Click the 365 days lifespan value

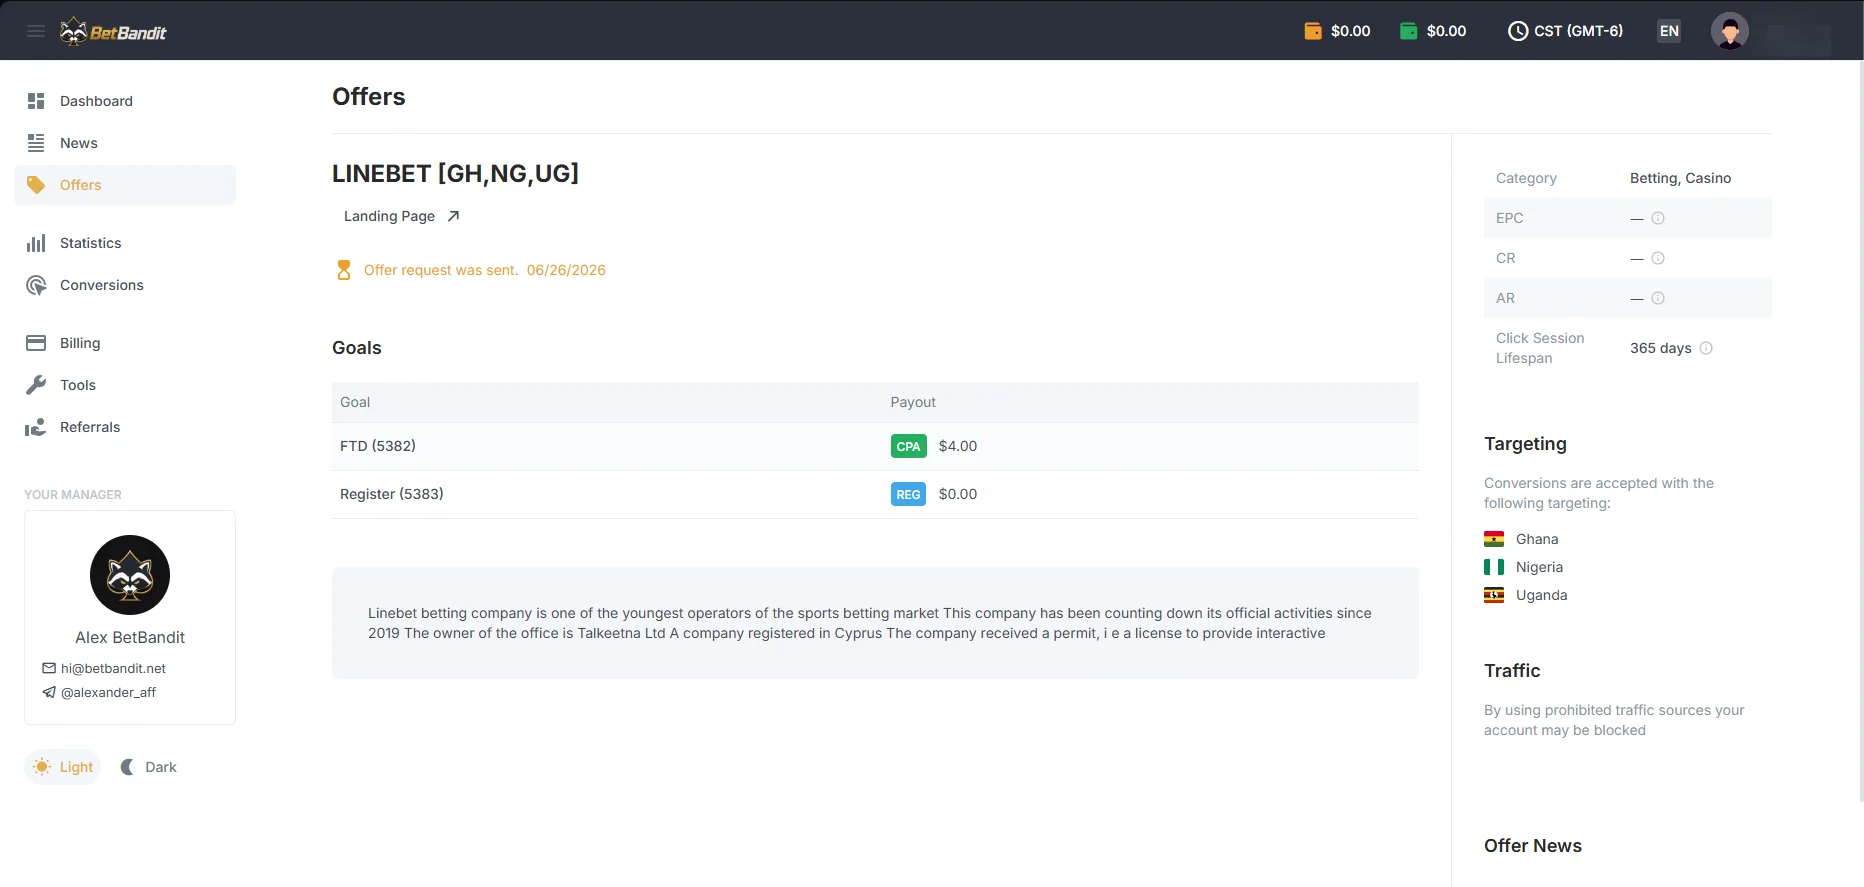click(1661, 348)
